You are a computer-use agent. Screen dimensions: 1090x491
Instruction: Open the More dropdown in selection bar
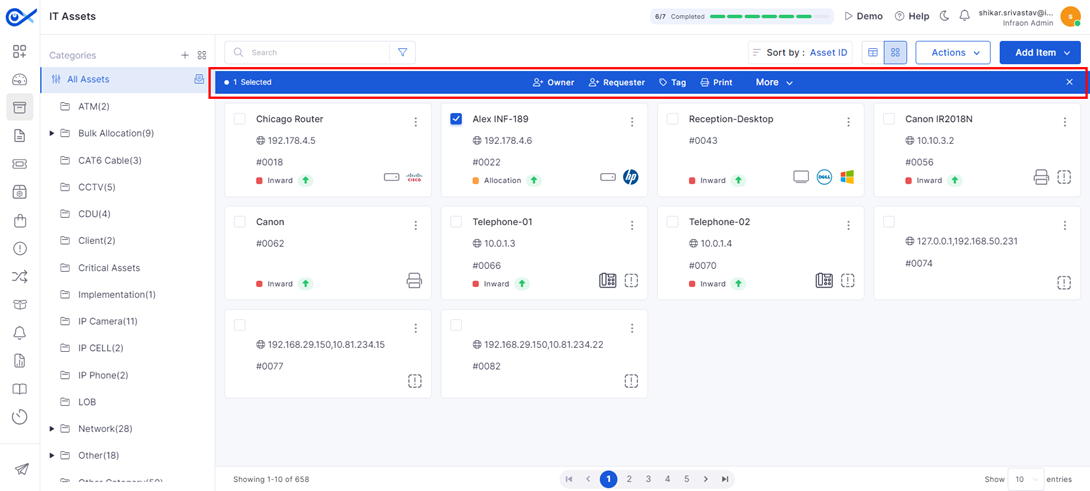(774, 82)
